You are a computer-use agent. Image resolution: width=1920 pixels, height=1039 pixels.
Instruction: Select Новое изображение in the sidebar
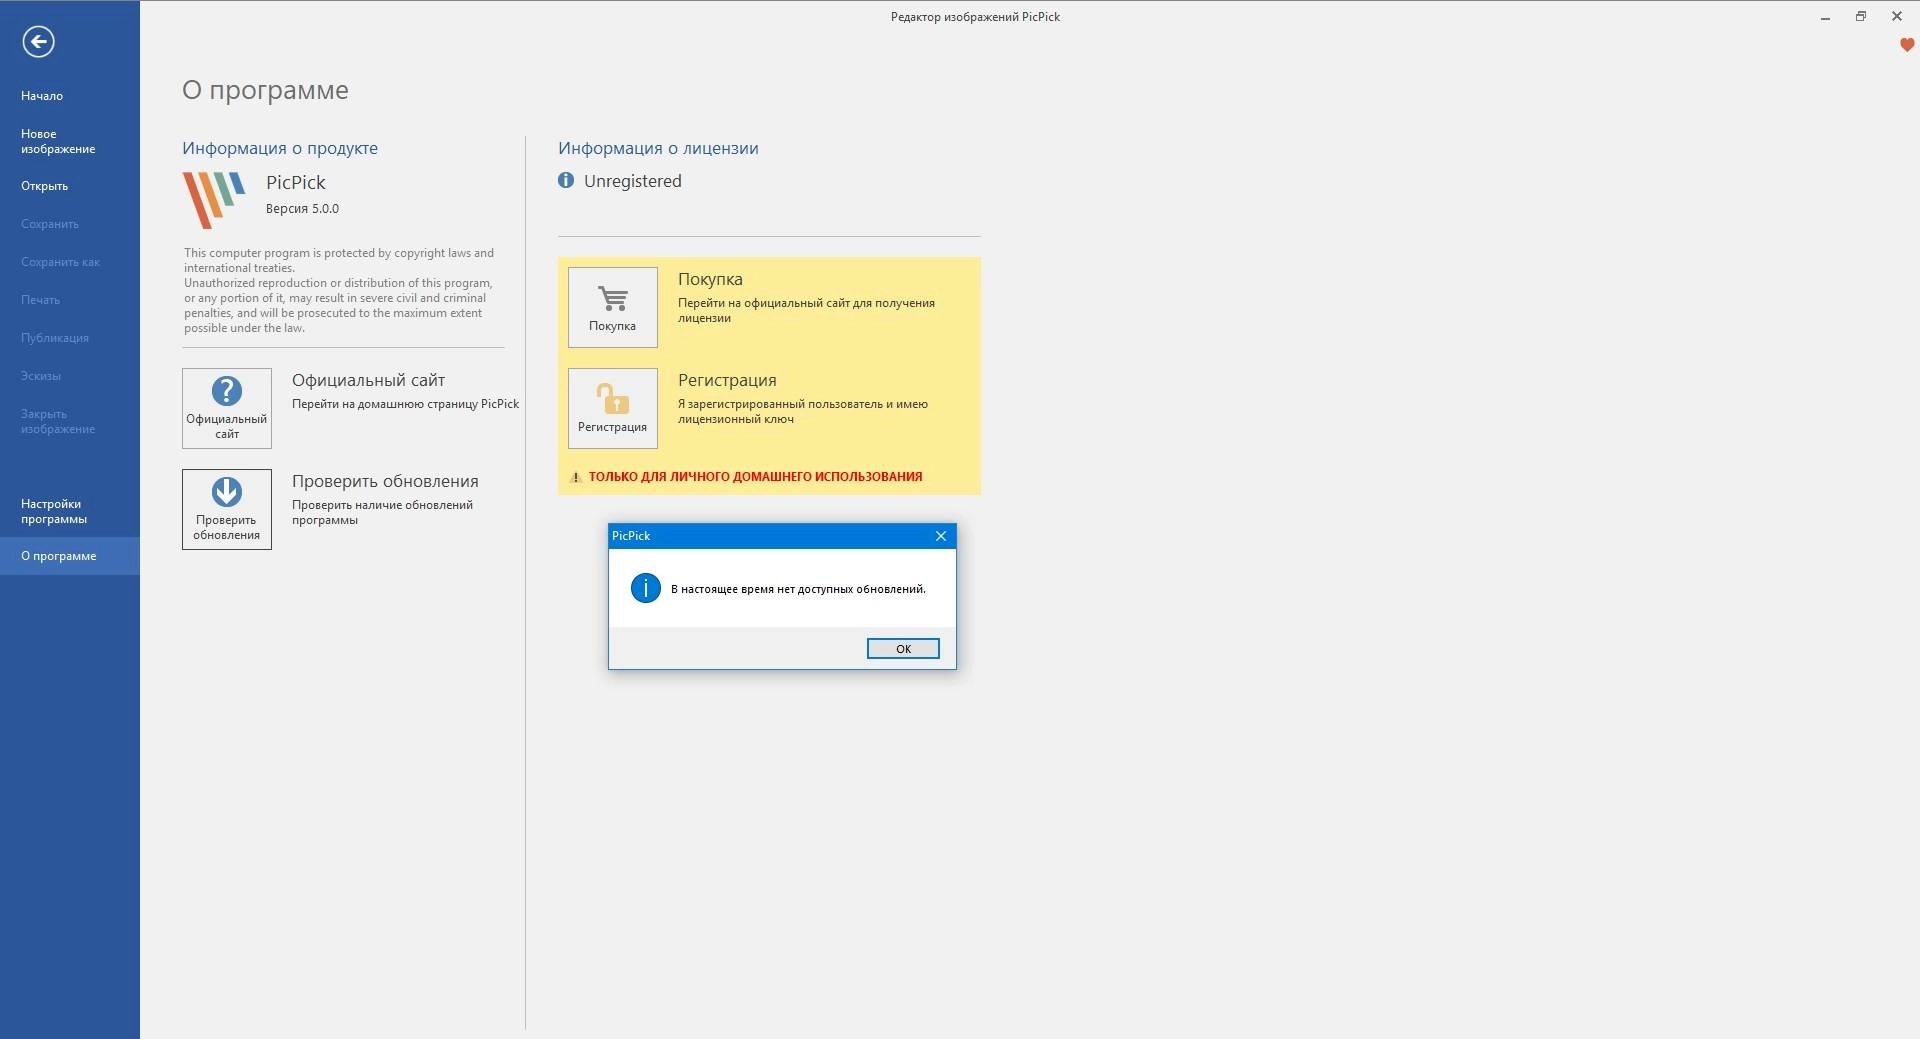click(58, 141)
